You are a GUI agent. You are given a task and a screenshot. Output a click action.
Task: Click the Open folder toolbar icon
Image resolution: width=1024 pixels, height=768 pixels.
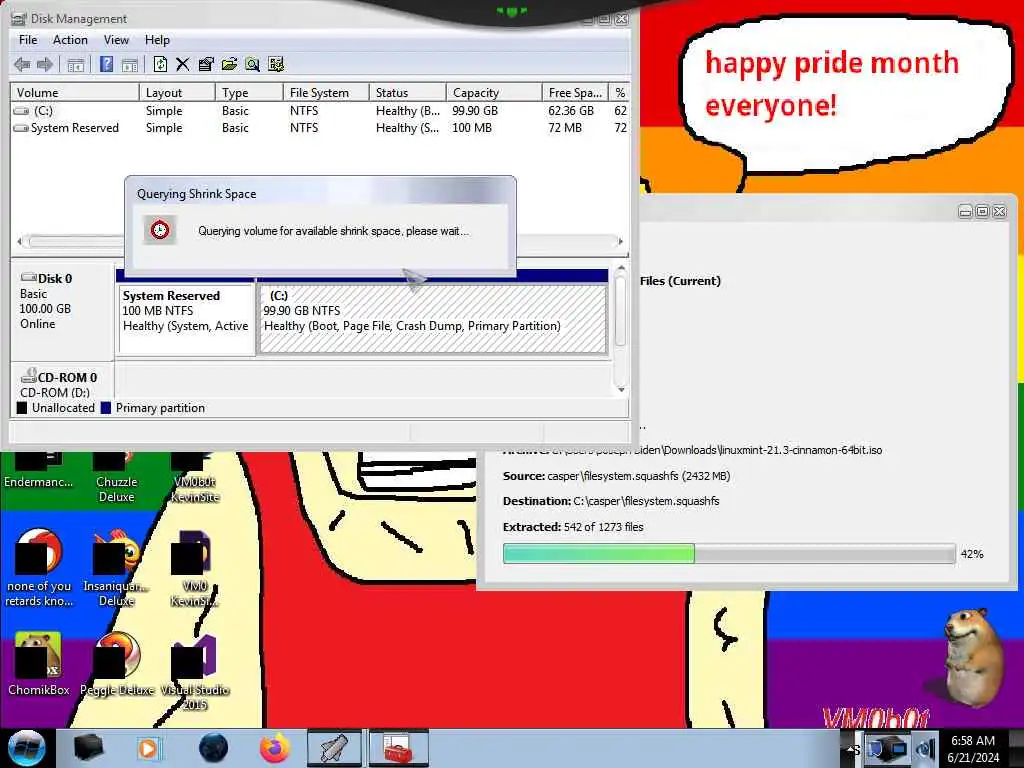pos(229,64)
